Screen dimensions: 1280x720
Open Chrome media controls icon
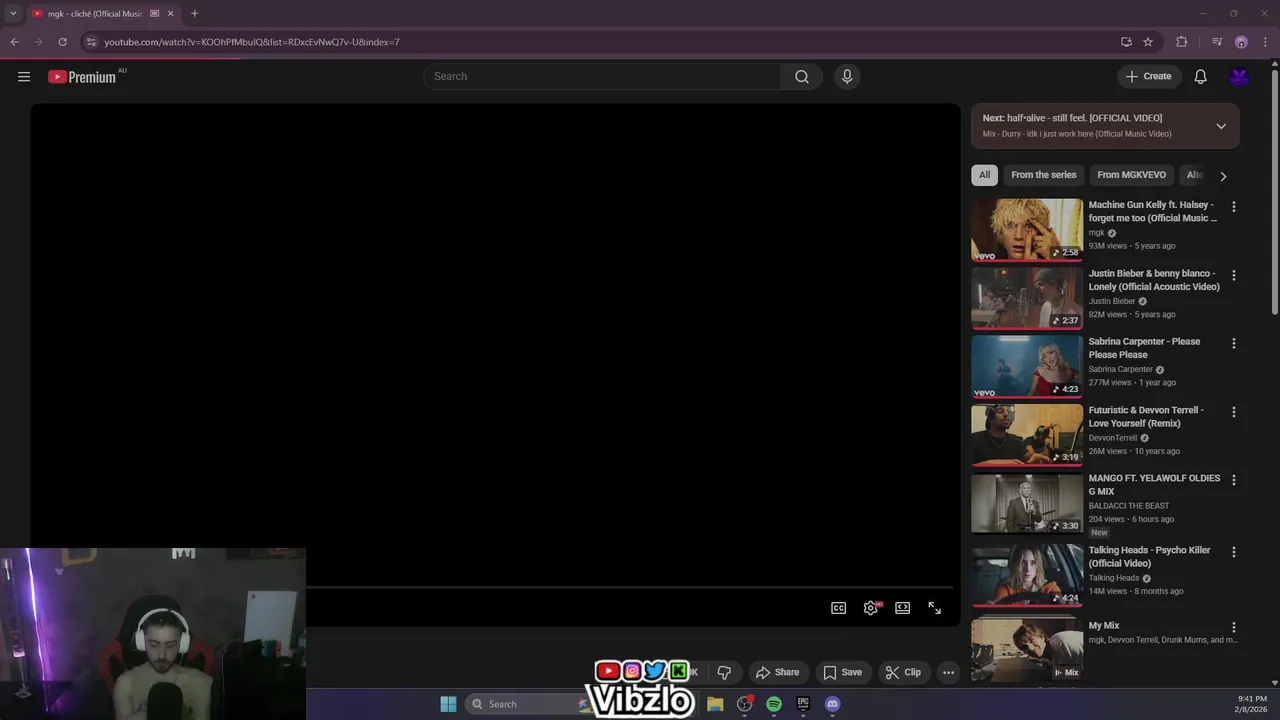click(1217, 42)
